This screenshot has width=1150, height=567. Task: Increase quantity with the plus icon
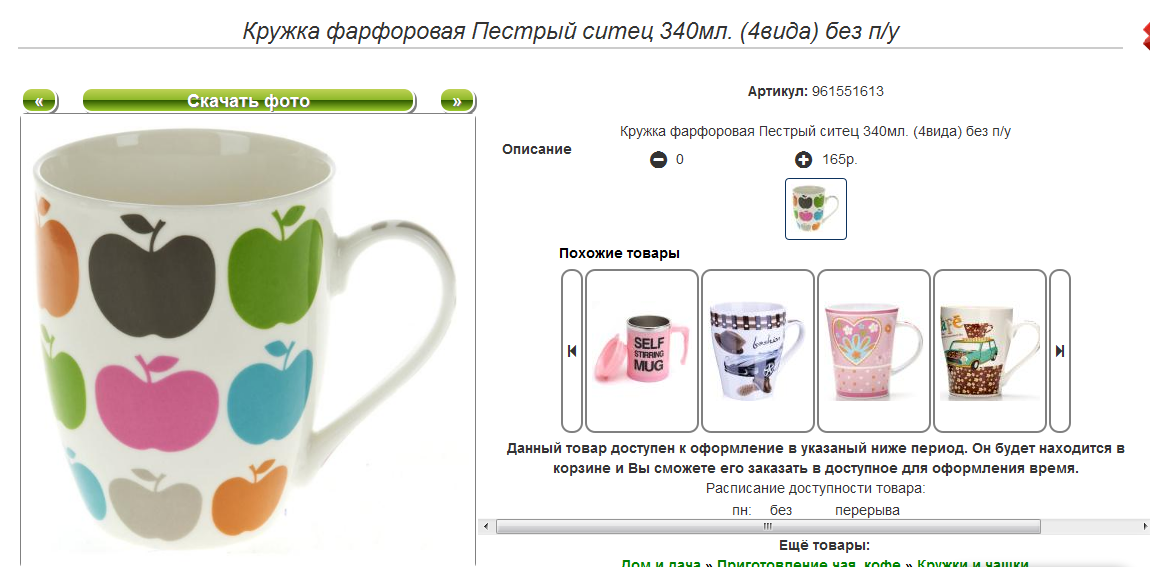coord(804,159)
